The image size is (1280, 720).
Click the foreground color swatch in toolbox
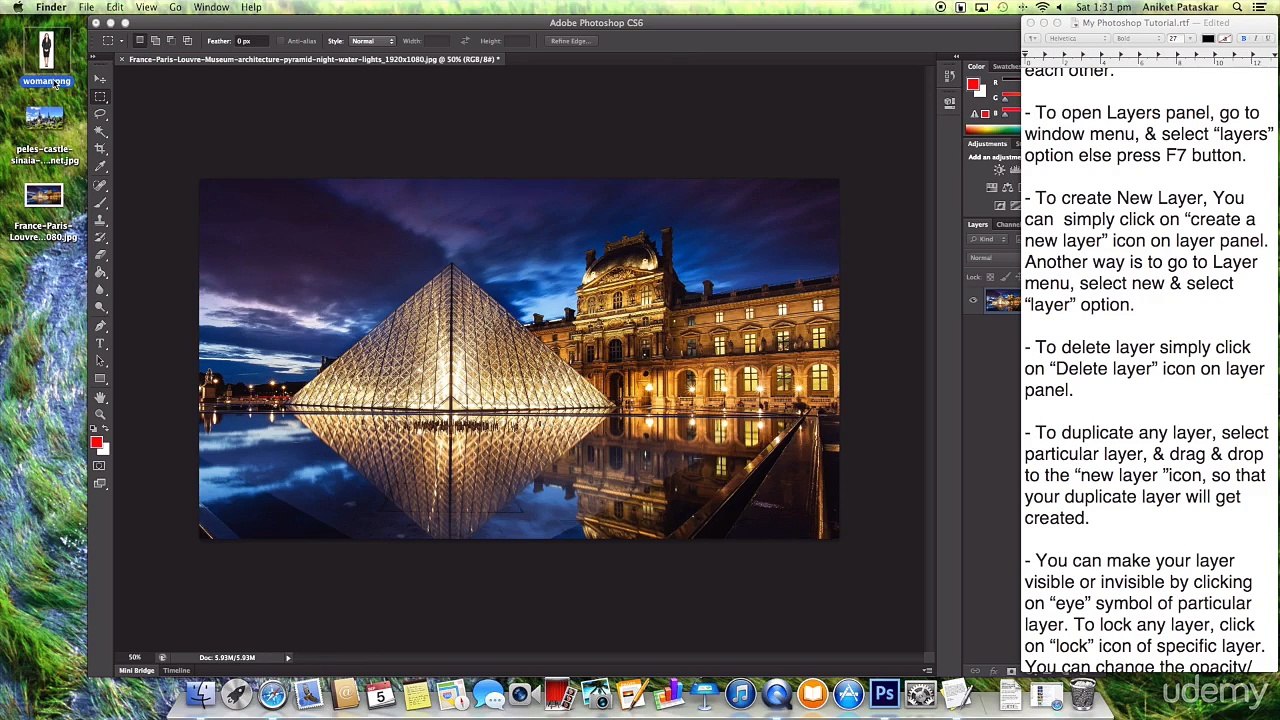[x=96, y=442]
